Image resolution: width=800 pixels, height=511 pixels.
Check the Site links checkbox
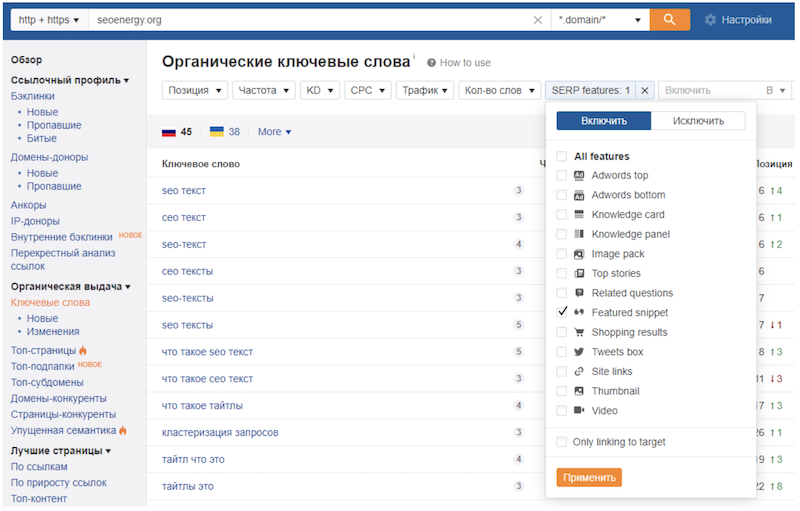pos(562,371)
